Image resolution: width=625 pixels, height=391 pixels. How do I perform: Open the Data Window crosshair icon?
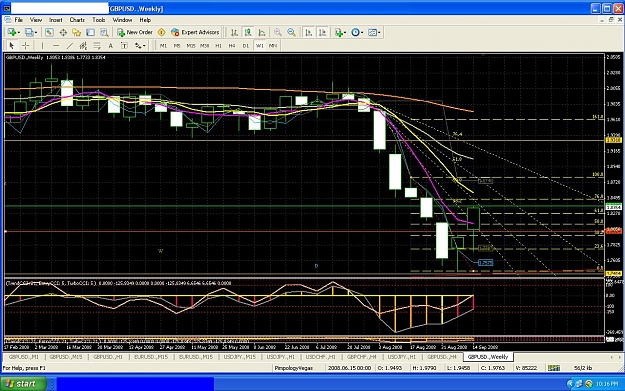point(63,32)
